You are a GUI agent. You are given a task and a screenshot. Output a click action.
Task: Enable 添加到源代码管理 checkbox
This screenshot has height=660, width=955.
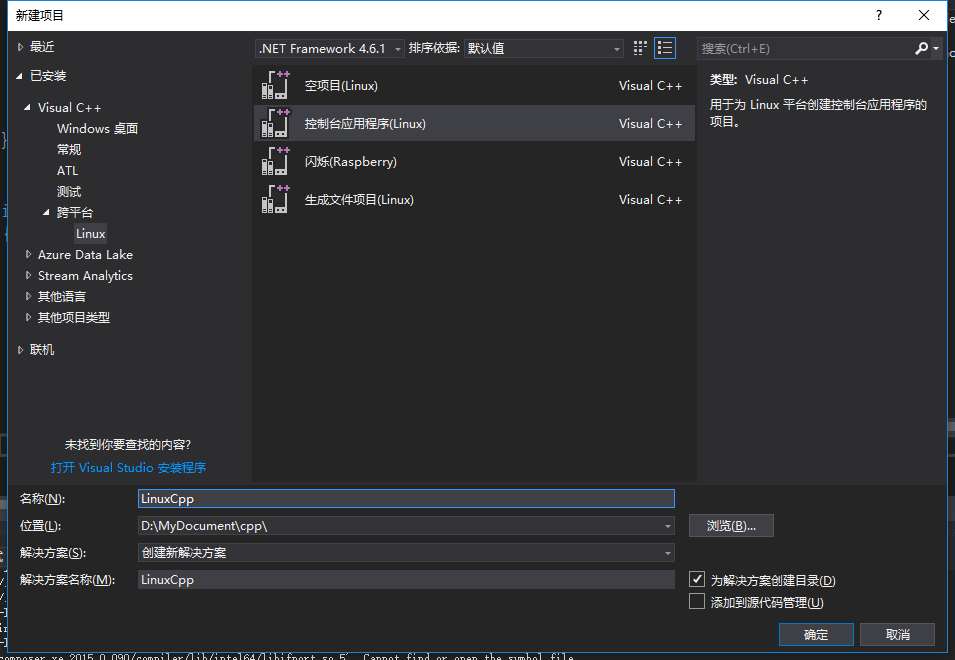(697, 602)
